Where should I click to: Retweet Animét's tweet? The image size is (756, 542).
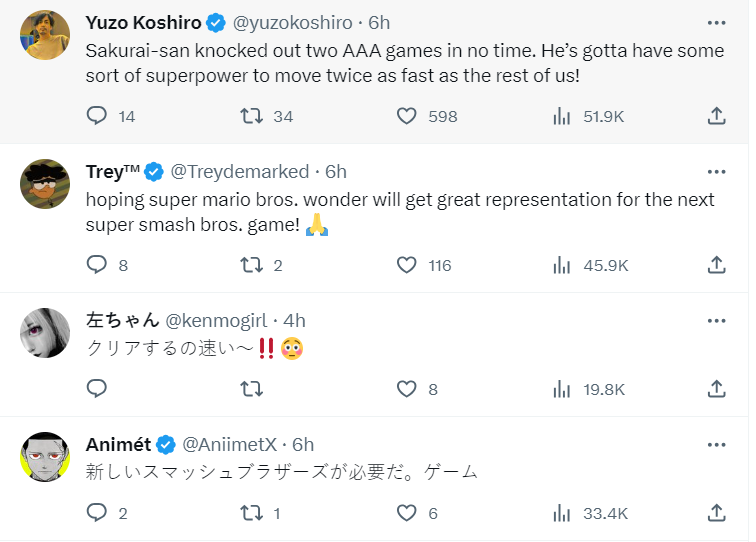click(x=252, y=513)
